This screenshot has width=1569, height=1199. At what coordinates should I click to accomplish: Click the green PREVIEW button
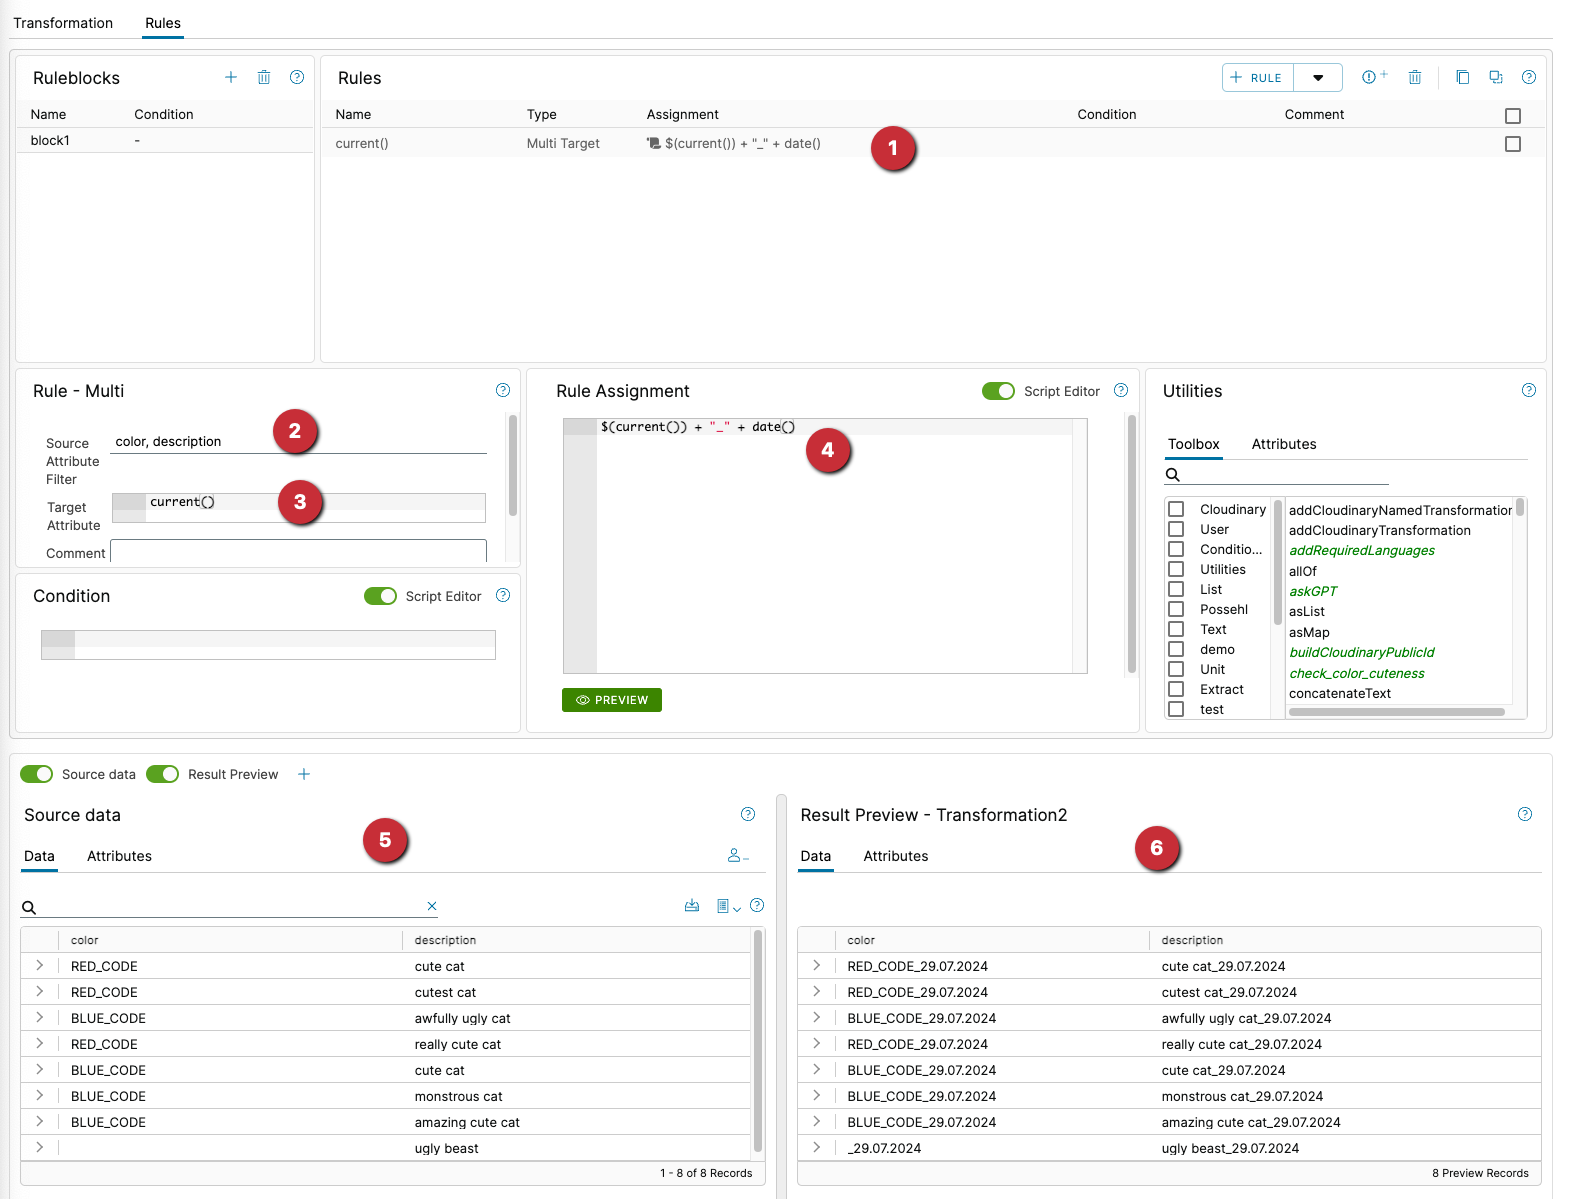612,700
